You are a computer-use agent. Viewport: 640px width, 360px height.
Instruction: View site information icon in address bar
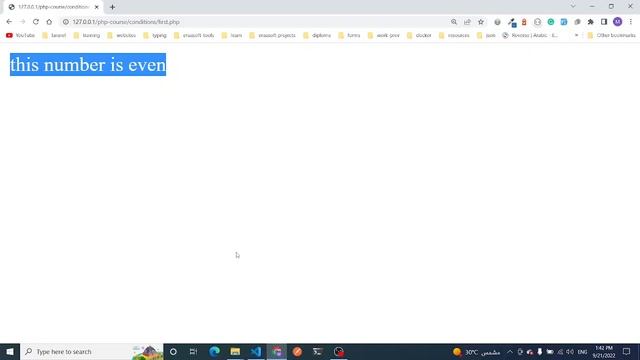point(66,22)
